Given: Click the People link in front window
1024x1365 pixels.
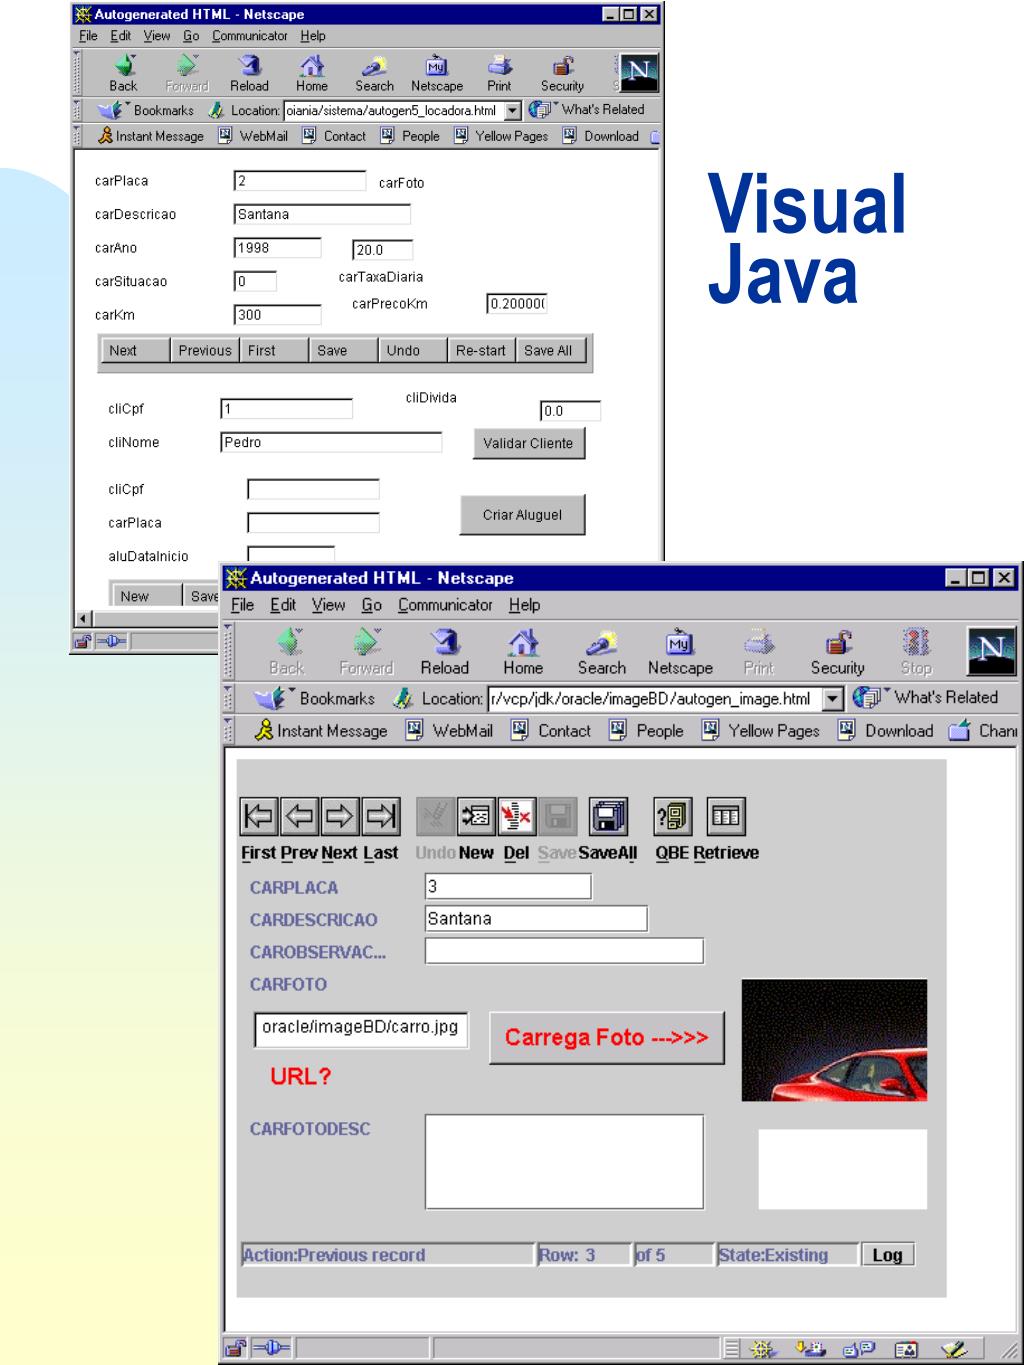Looking at the screenshot, I should pos(648,731).
